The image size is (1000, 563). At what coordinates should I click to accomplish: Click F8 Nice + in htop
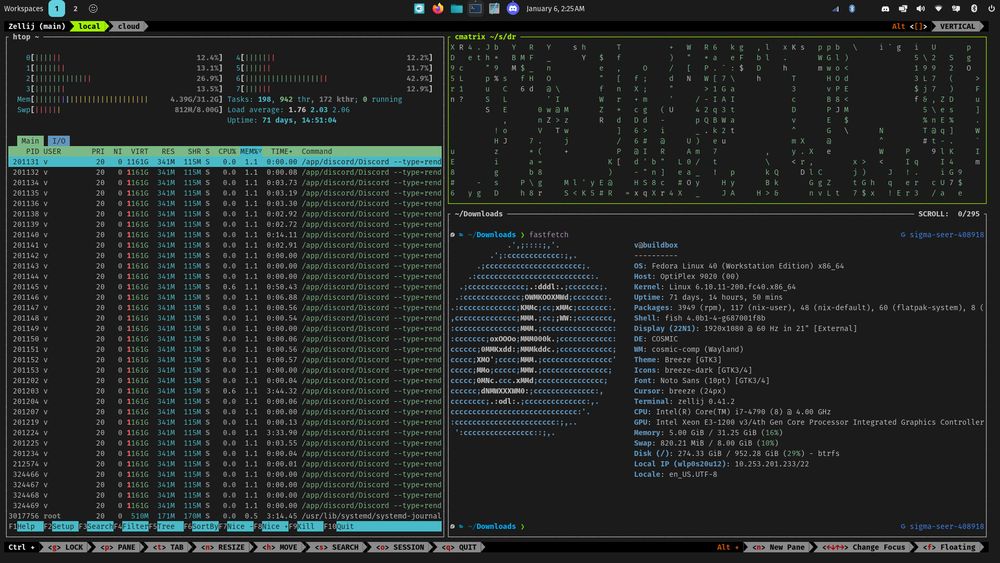[271, 526]
